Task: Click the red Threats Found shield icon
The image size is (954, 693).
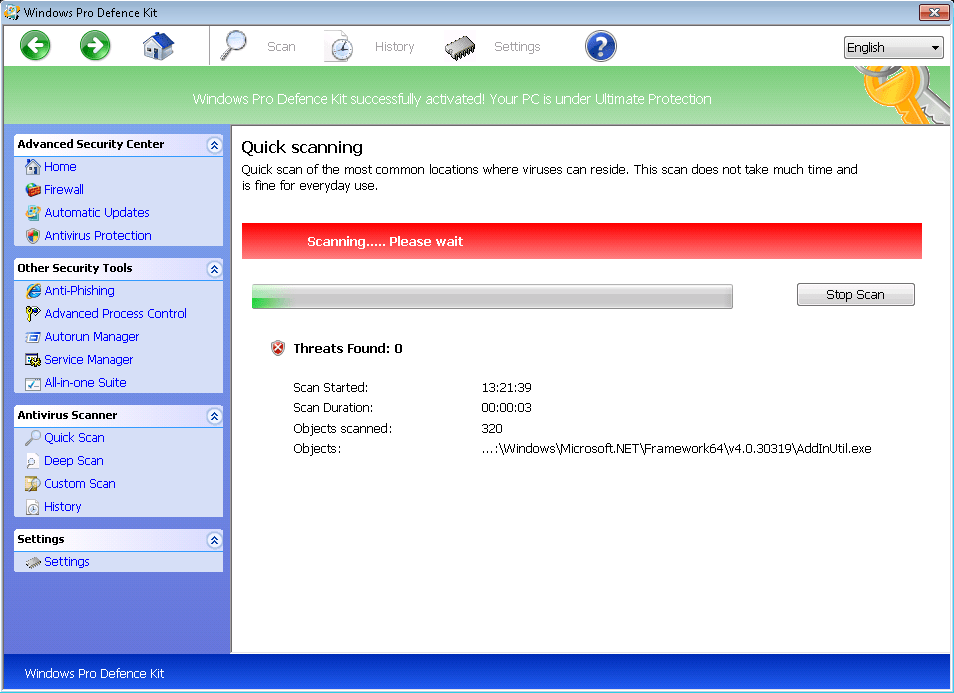Action: 278,349
